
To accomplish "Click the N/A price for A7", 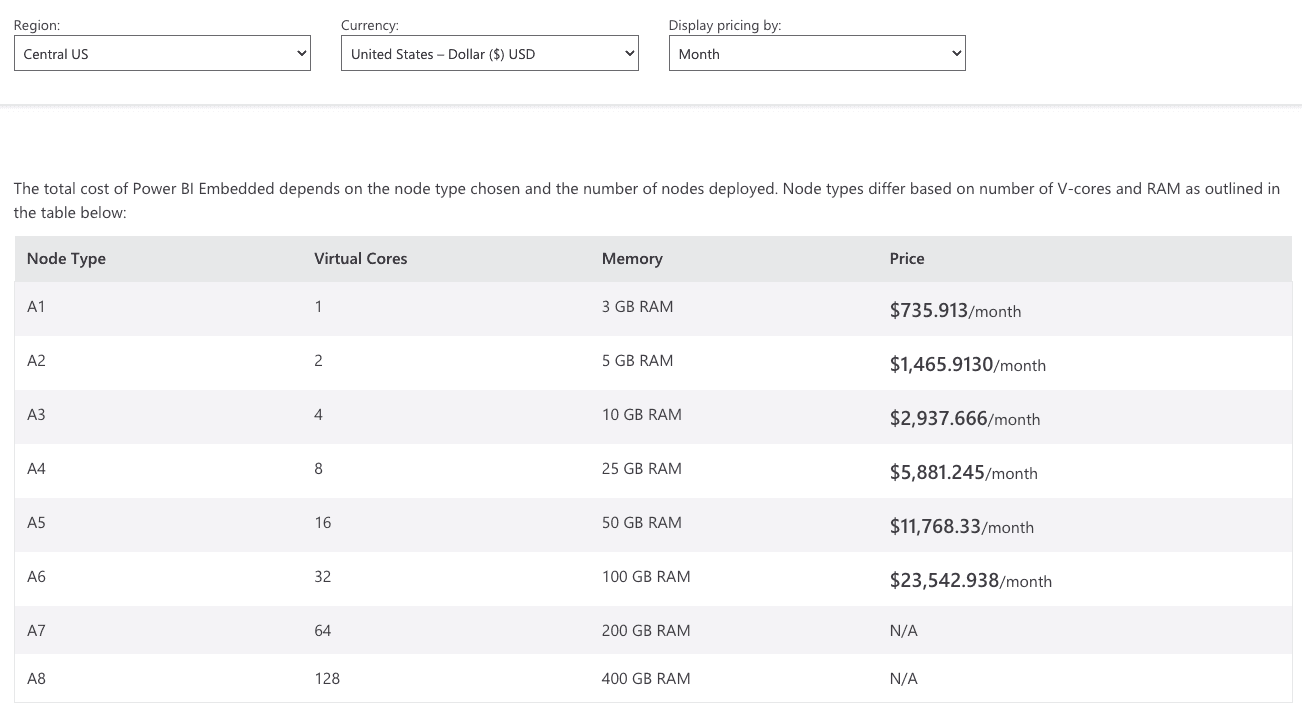I will coord(903,630).
